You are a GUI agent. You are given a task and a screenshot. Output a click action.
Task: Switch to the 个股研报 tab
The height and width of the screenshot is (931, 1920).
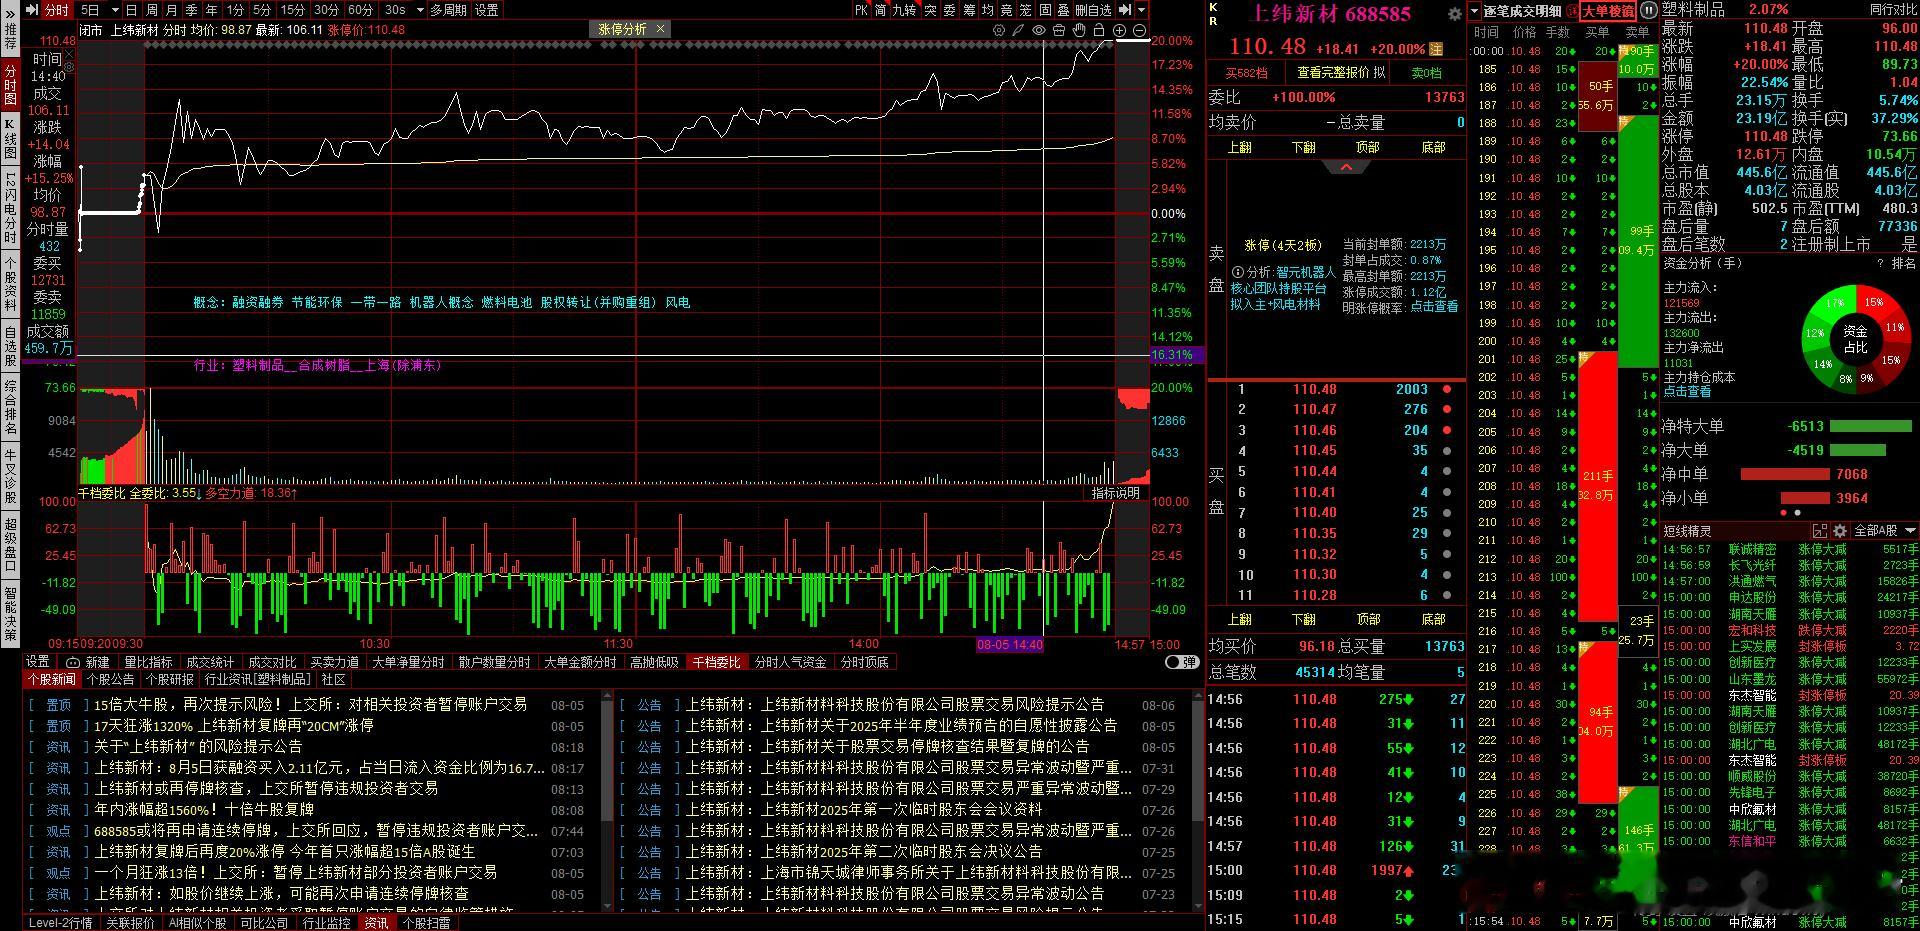click(x=169, y=679)
